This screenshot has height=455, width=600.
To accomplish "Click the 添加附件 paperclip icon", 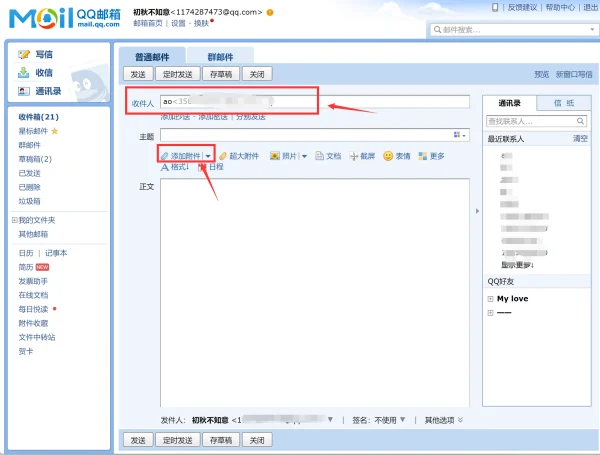I will [x=165, y=156].
